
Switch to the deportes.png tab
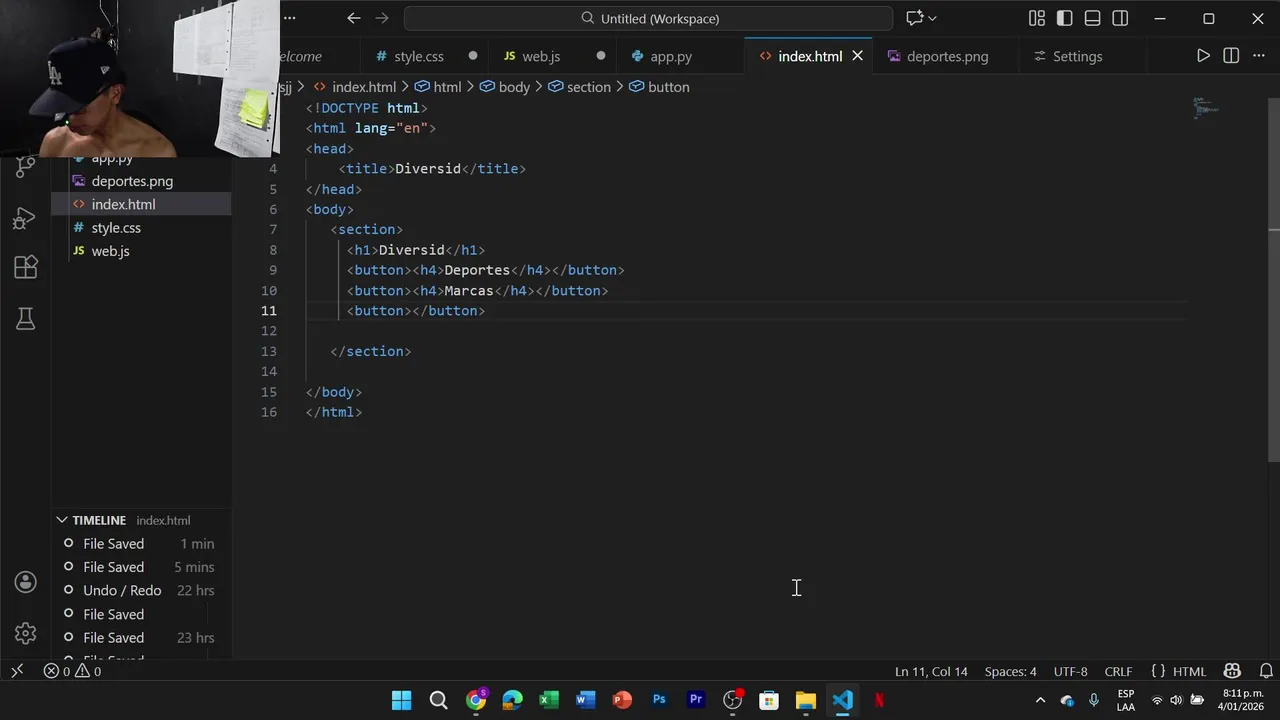point(947,56)
